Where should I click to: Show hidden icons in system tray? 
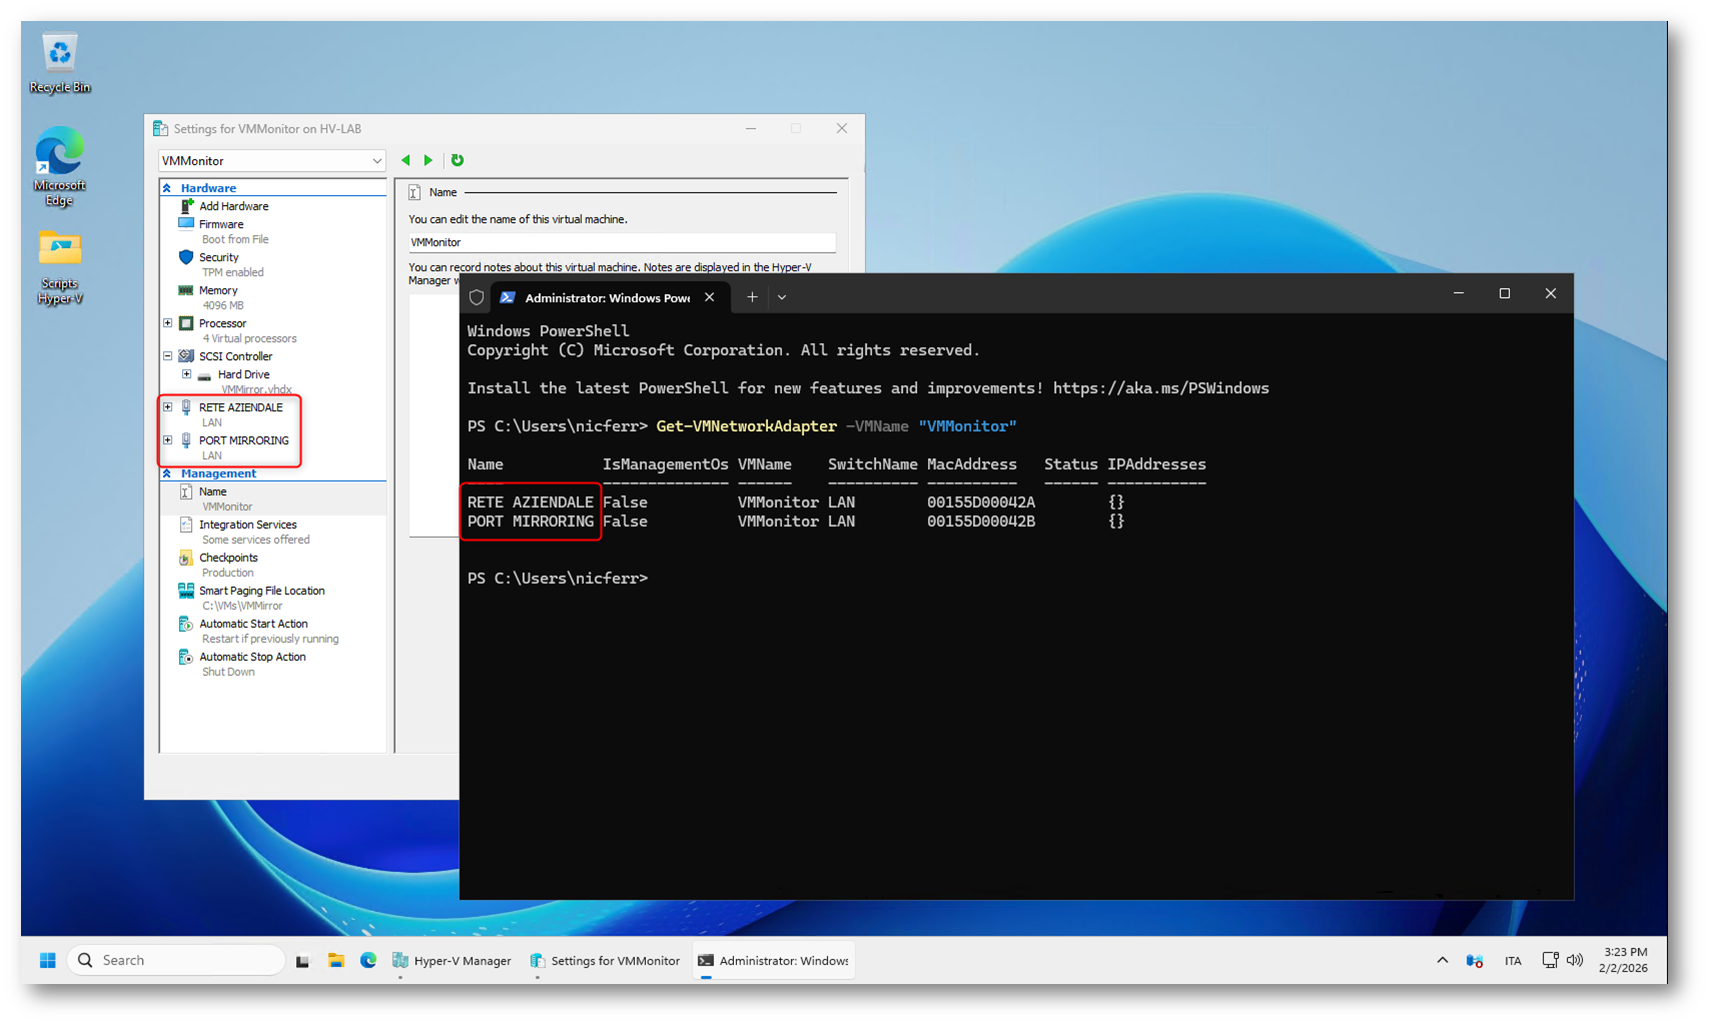tap(1442, 960)
